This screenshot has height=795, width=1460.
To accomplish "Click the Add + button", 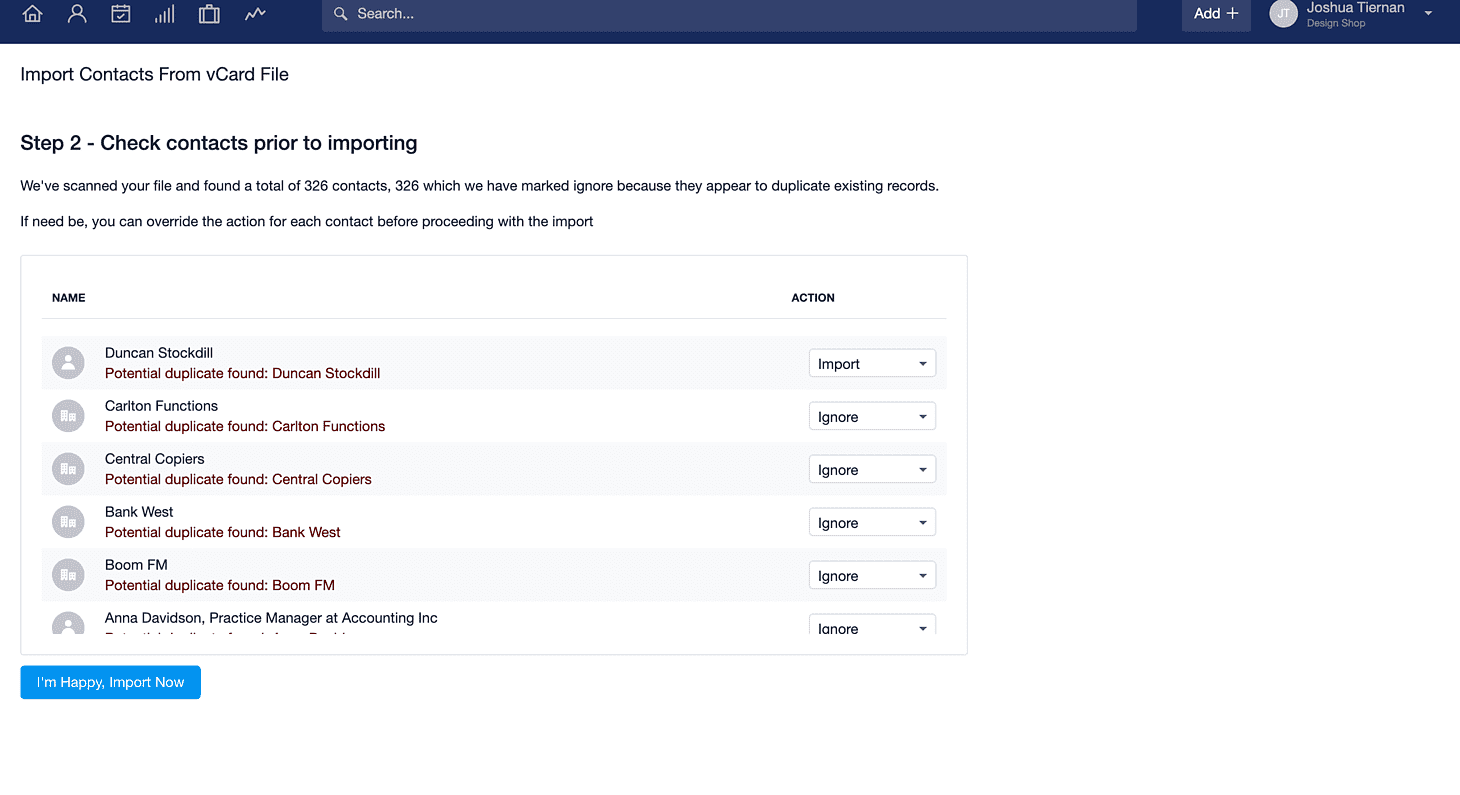I will coord(1216,14).
